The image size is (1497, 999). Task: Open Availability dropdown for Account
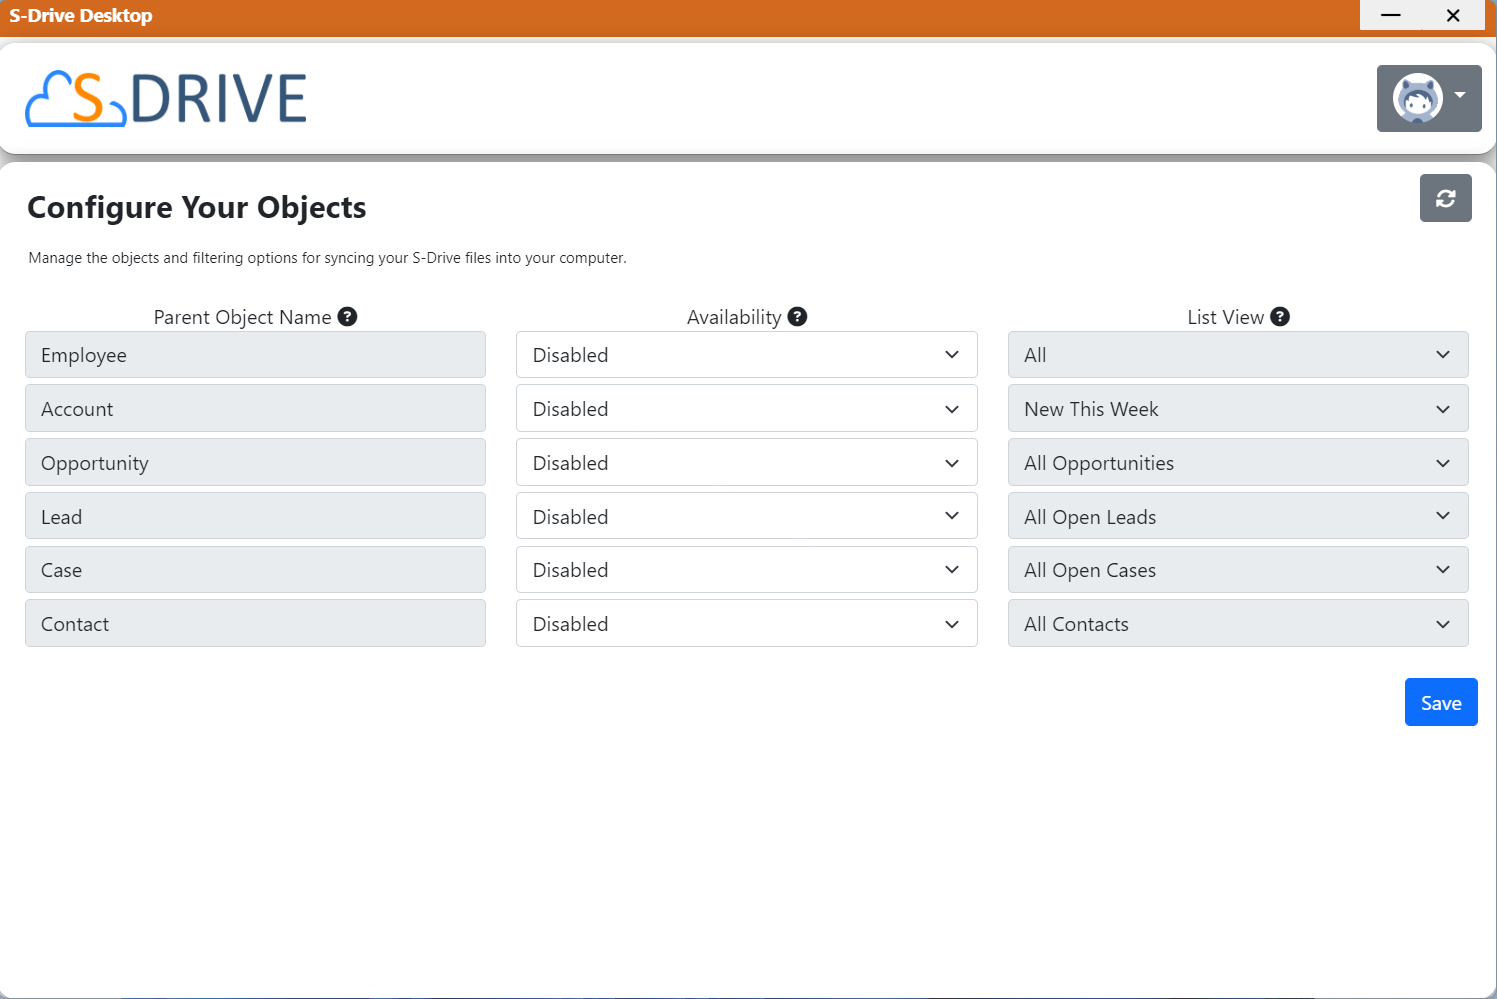pos(746,409)
